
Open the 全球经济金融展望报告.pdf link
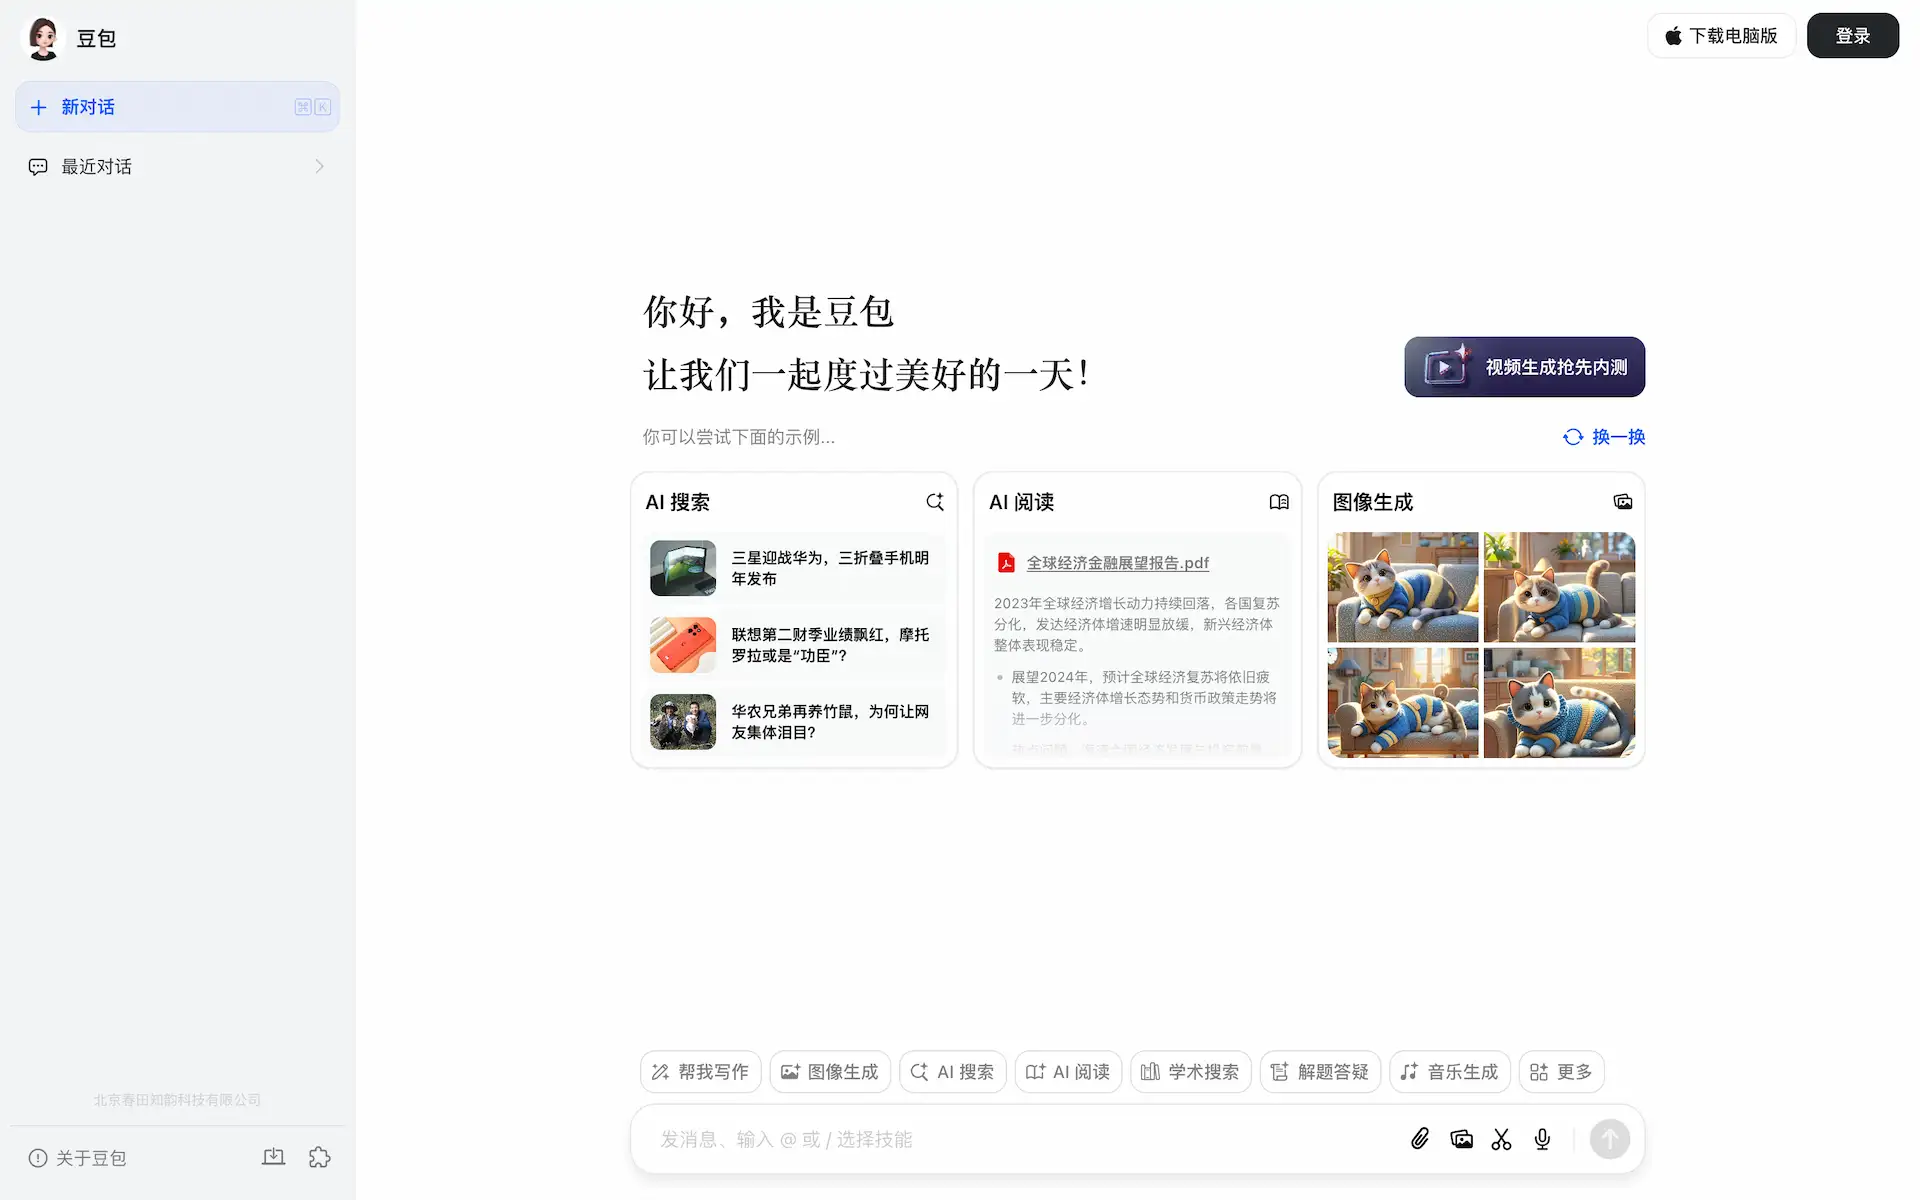(x=1118, y=562)
